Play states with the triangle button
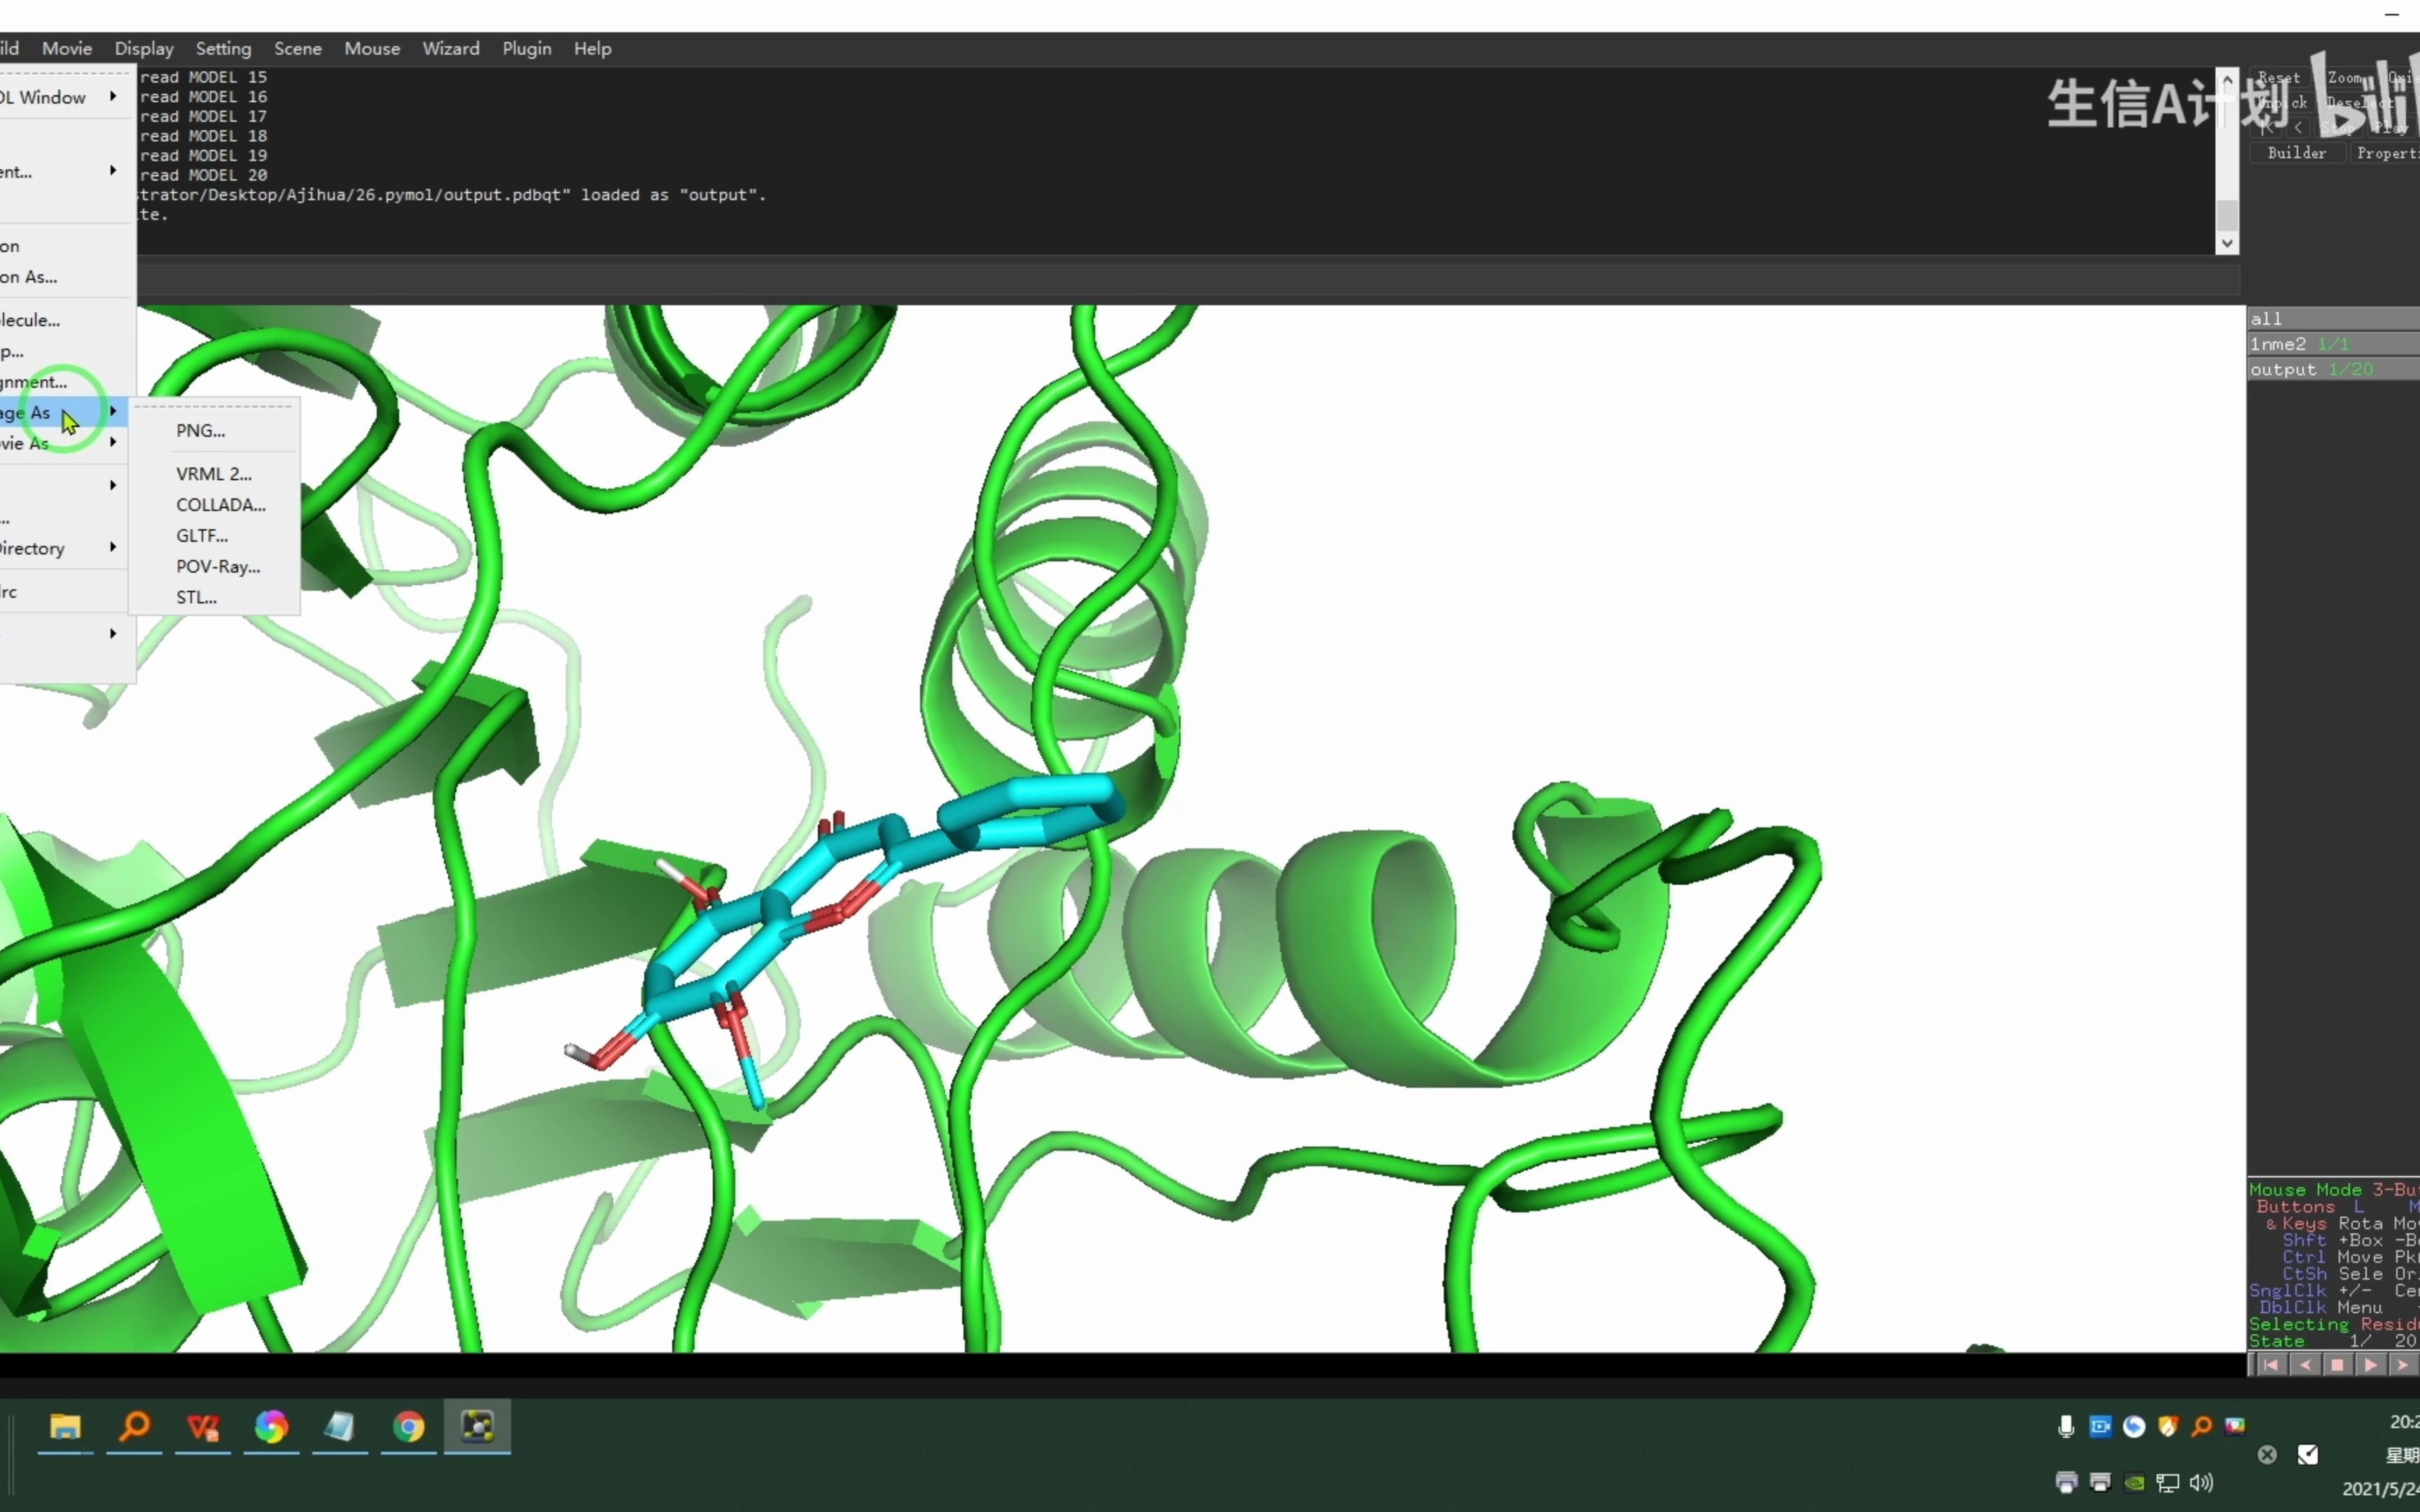 [2371, 1365]
